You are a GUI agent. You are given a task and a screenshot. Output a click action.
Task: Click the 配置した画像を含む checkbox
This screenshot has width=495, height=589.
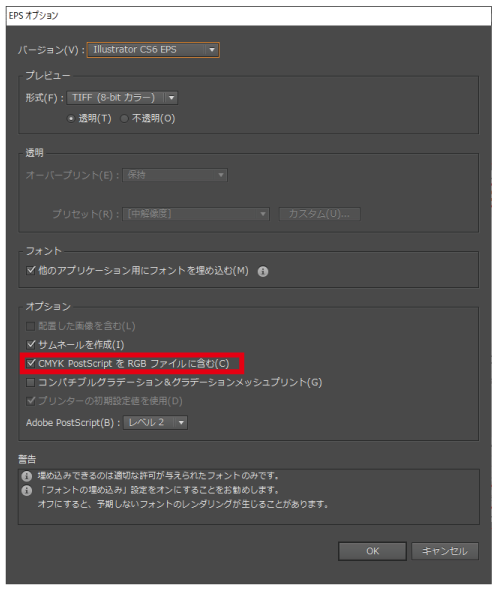(31, 326)
